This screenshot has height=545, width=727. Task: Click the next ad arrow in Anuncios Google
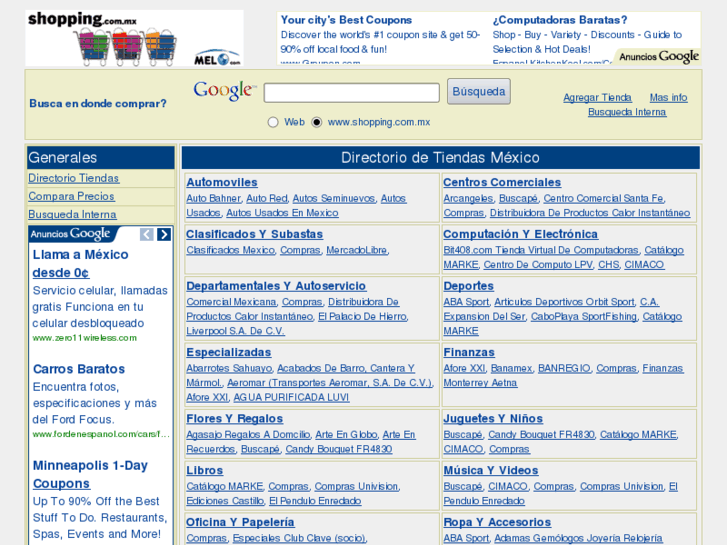tap(164, 235)
